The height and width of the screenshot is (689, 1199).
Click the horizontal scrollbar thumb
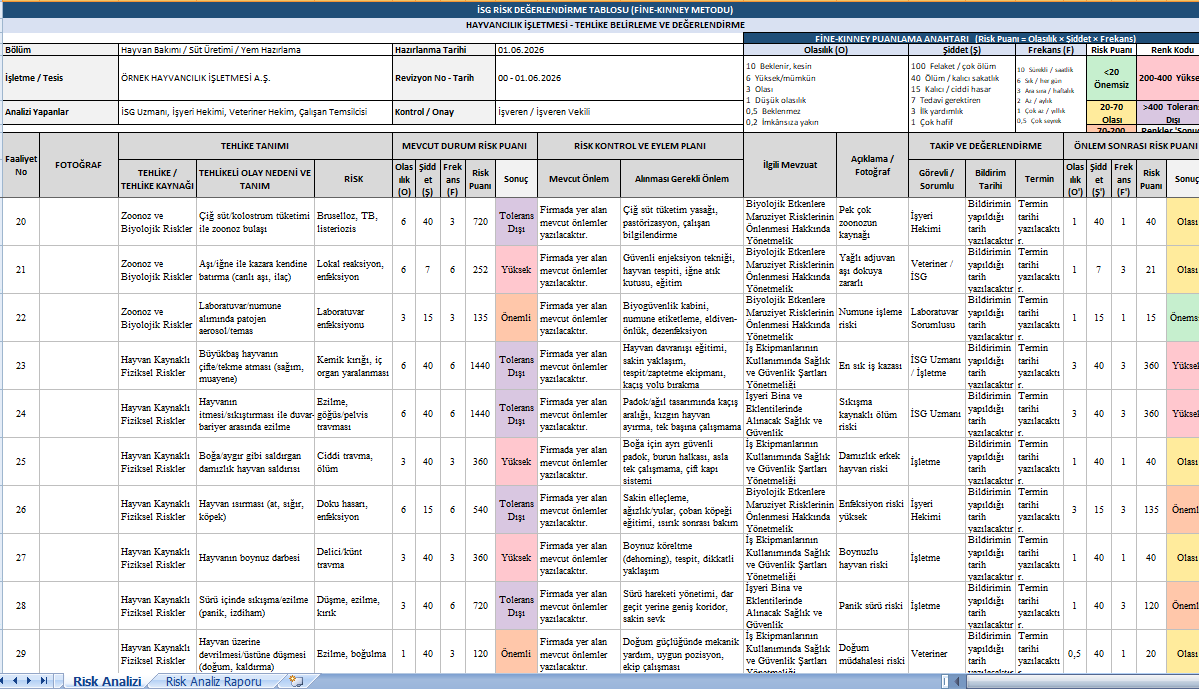click(1082, 681)
